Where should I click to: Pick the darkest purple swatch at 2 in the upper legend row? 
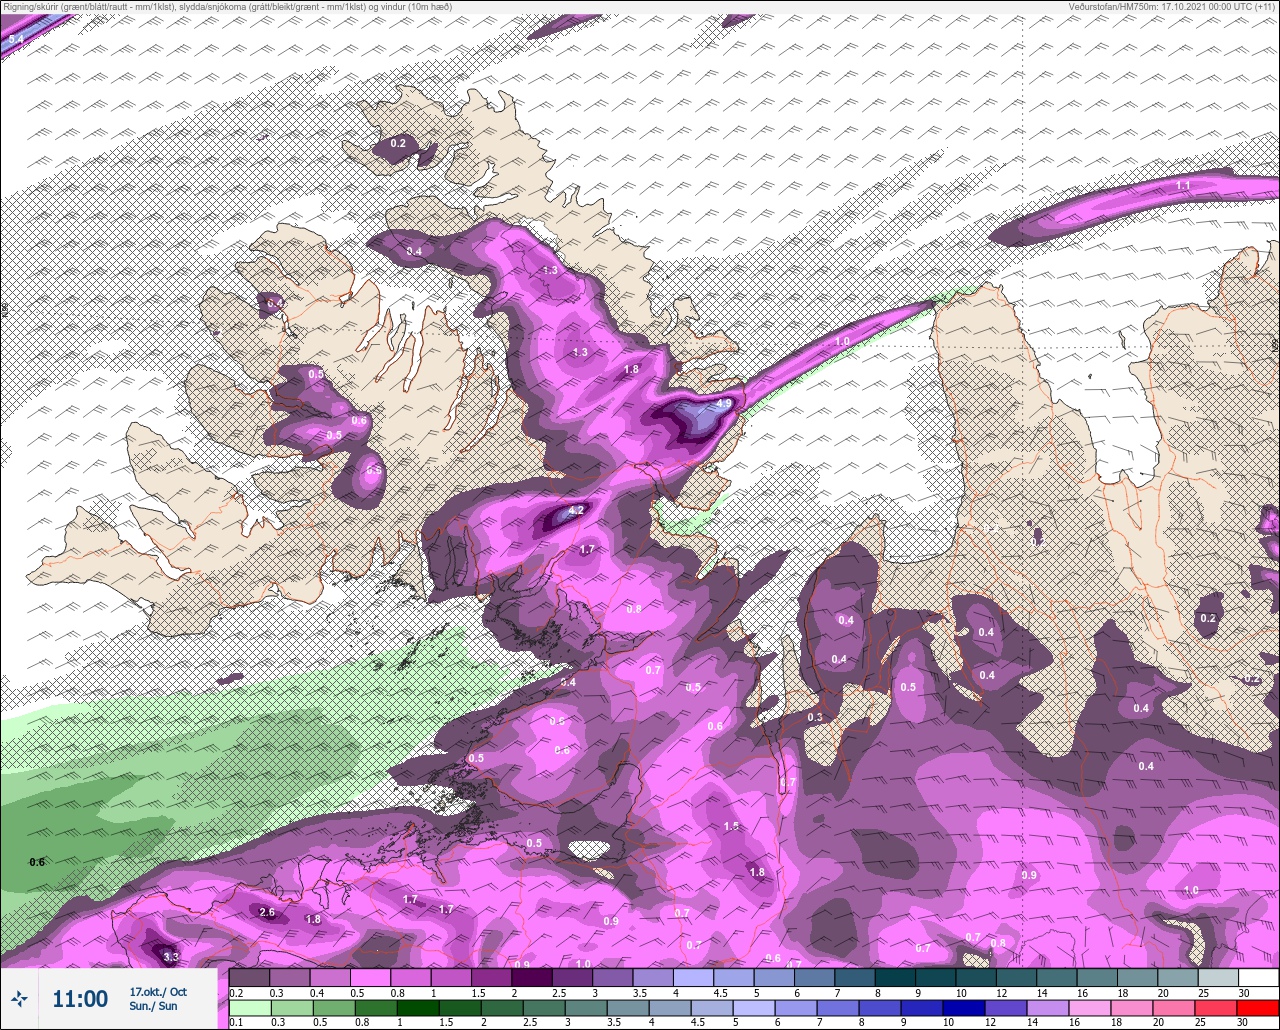point(532,978)
